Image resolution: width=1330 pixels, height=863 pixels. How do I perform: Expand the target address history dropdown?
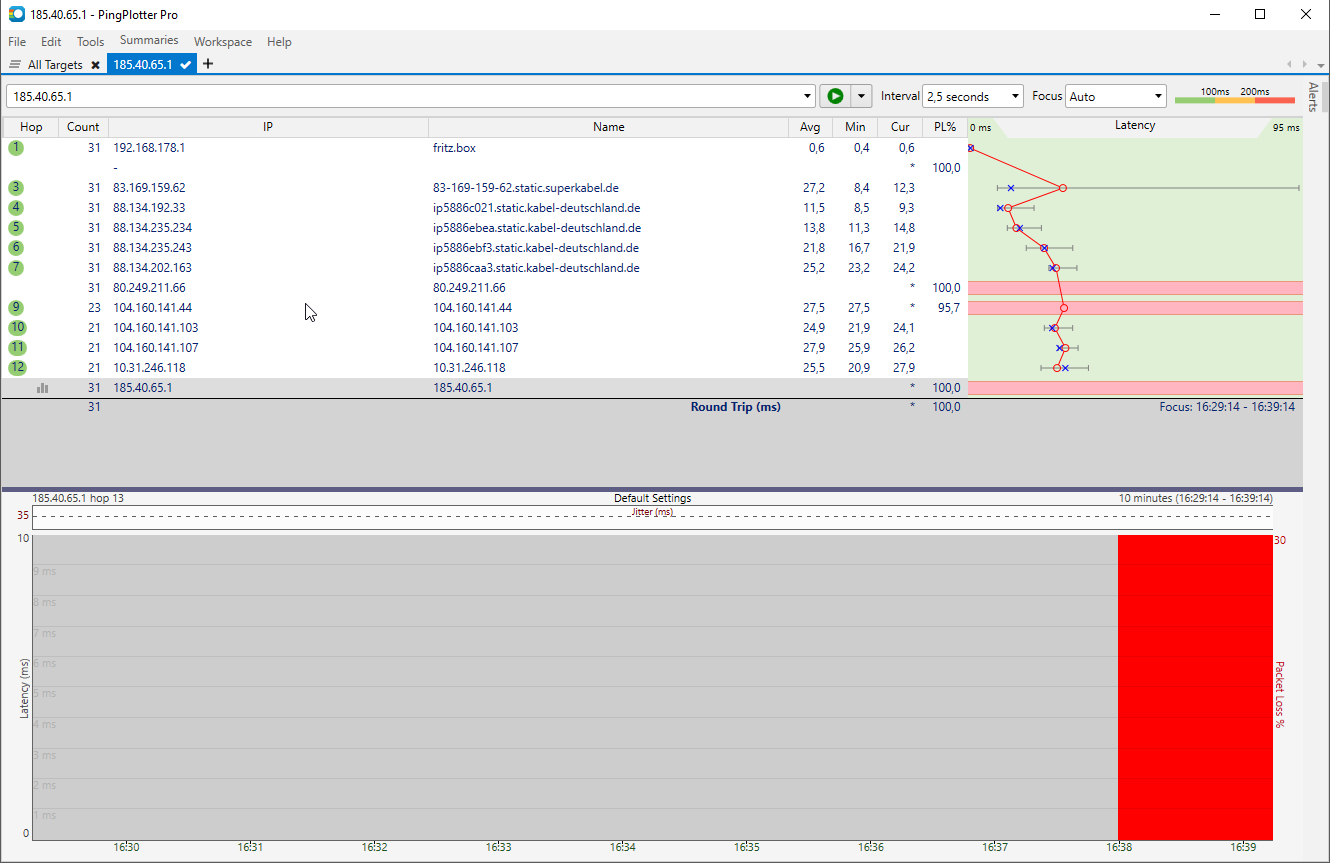pos(808,96)
